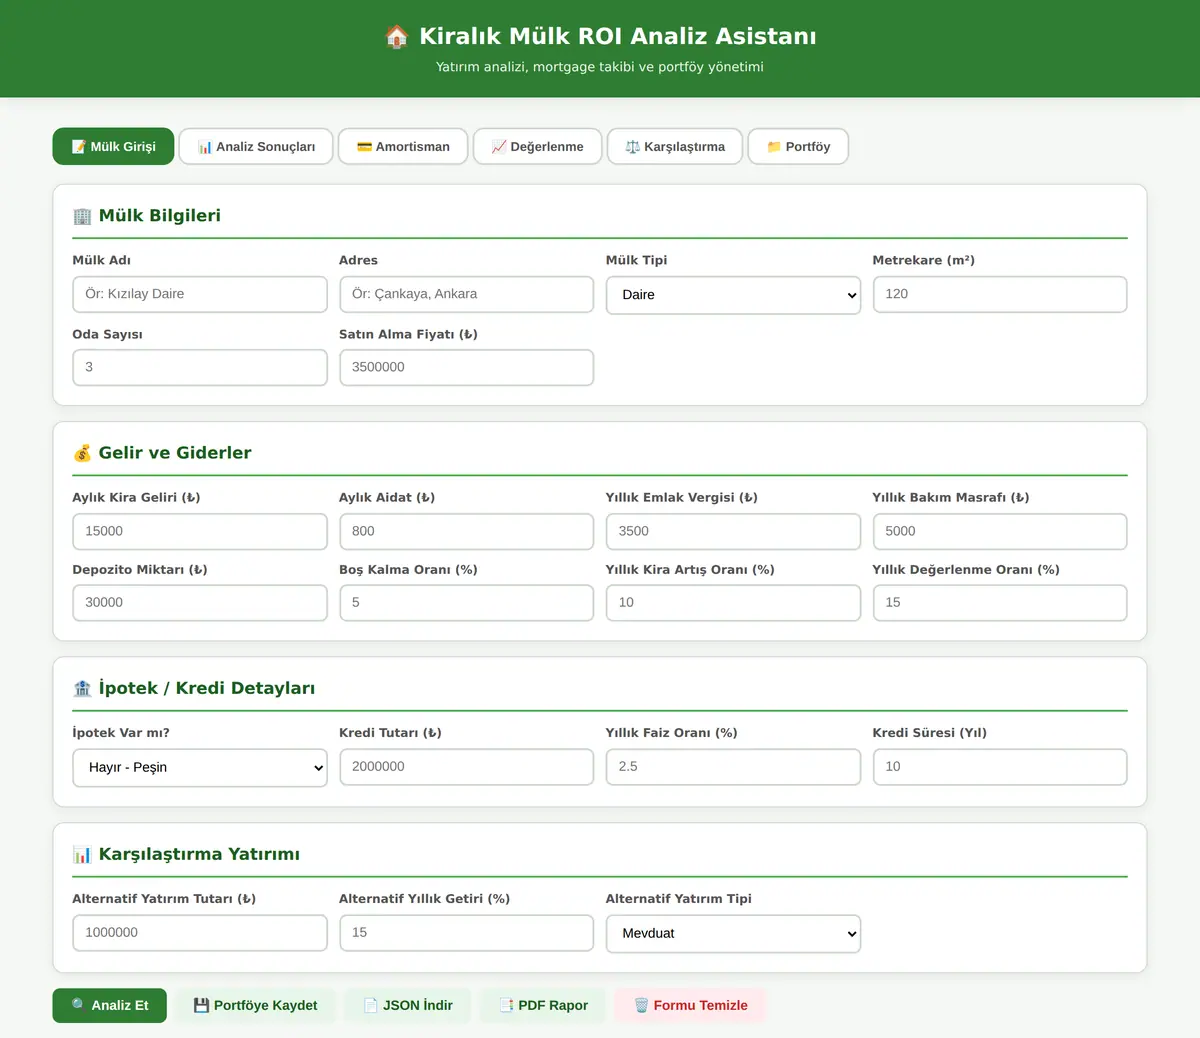This screenshot has height=1038, width=1200.
Task: Open the Analiz Sonuçları tab
Action: point(256,146)
